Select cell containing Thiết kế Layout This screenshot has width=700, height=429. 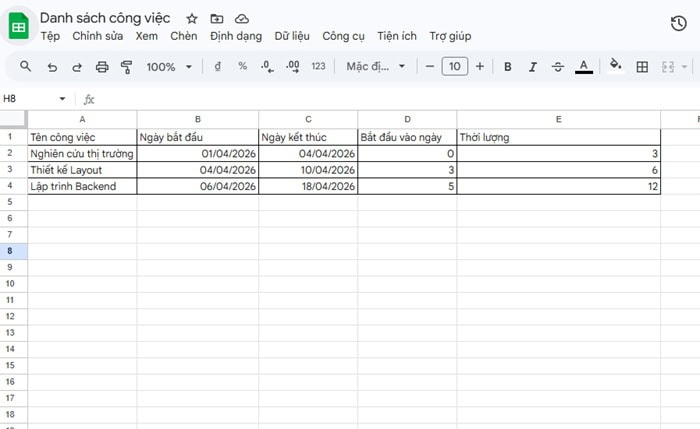tap(82, 170)
